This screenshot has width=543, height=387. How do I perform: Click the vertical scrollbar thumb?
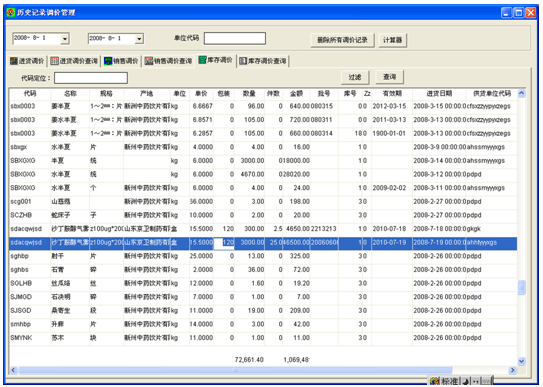pos(521,287)
